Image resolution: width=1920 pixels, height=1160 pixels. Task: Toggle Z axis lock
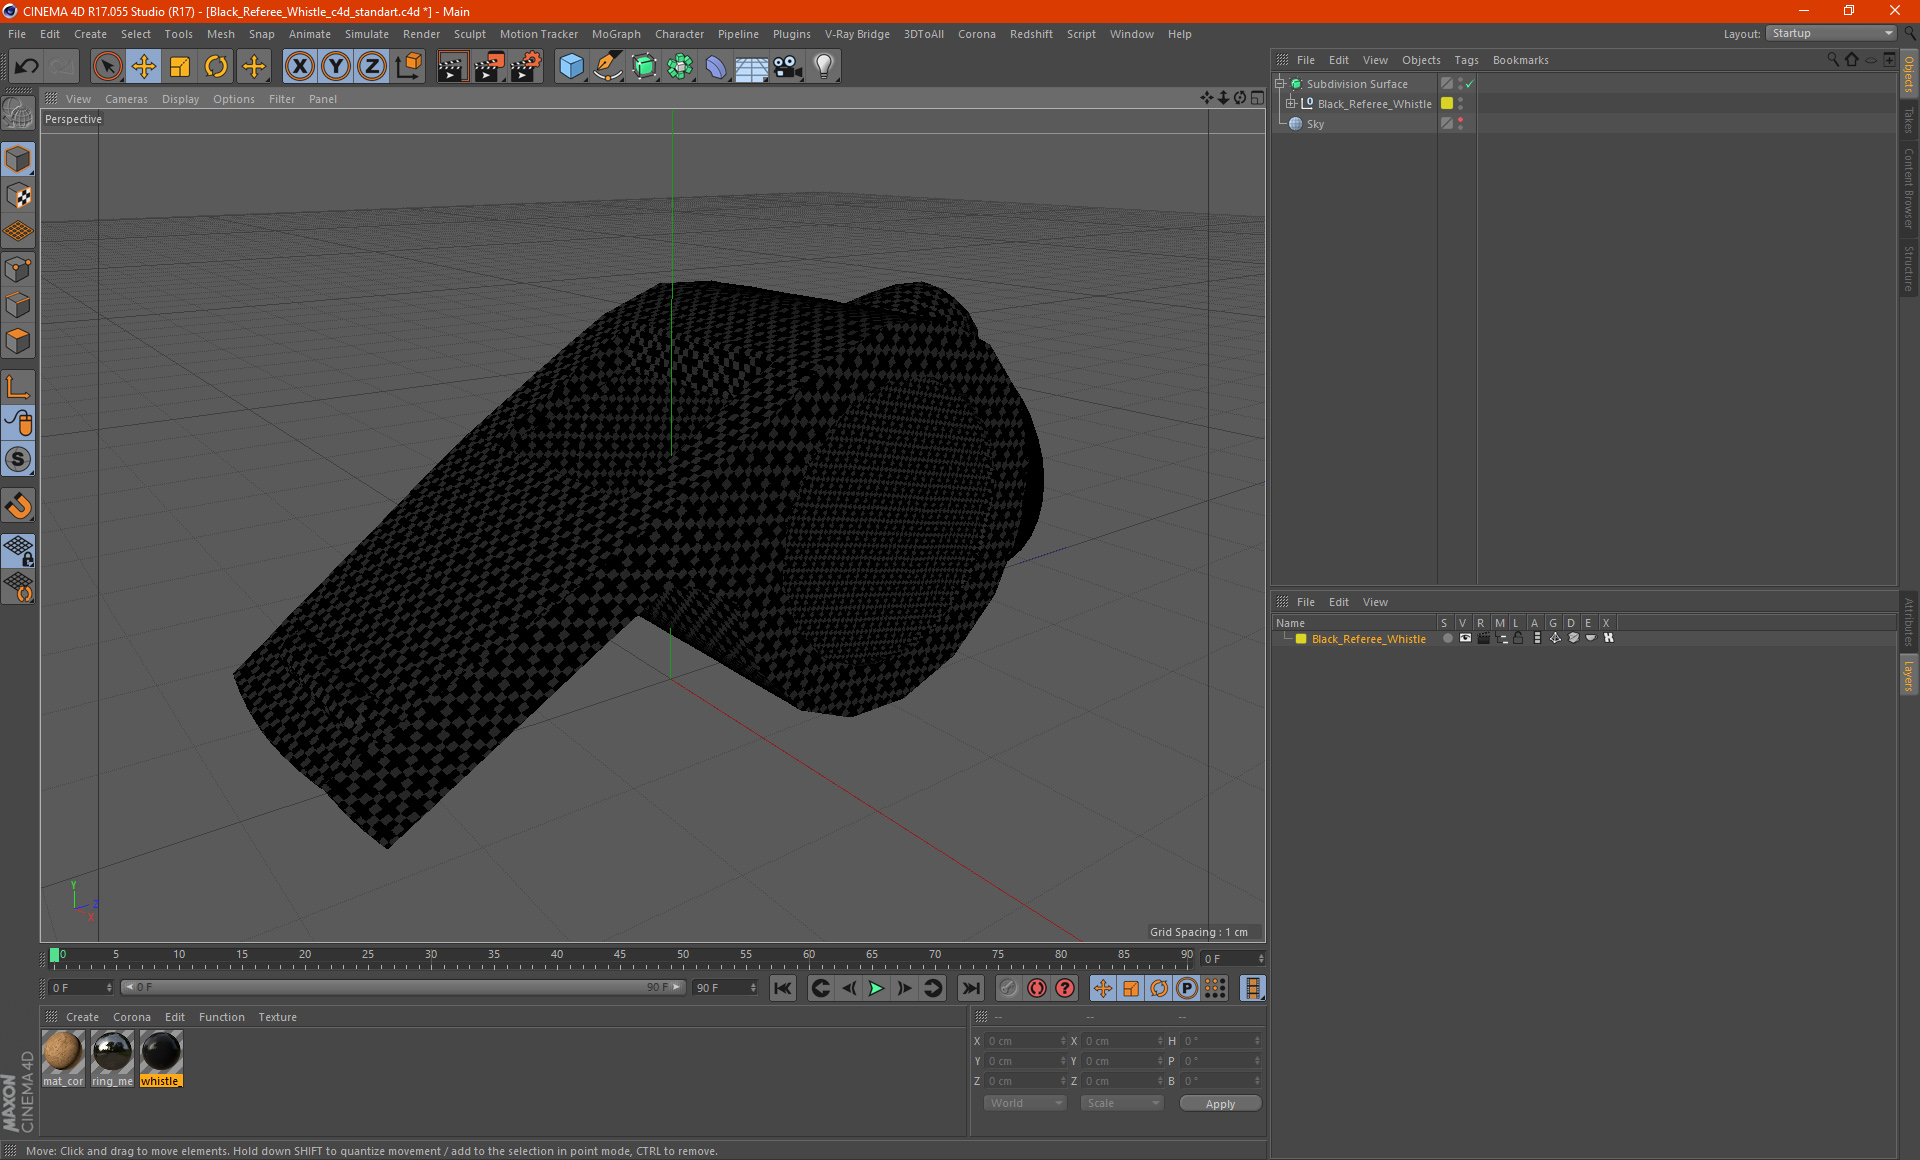(372, 67)
